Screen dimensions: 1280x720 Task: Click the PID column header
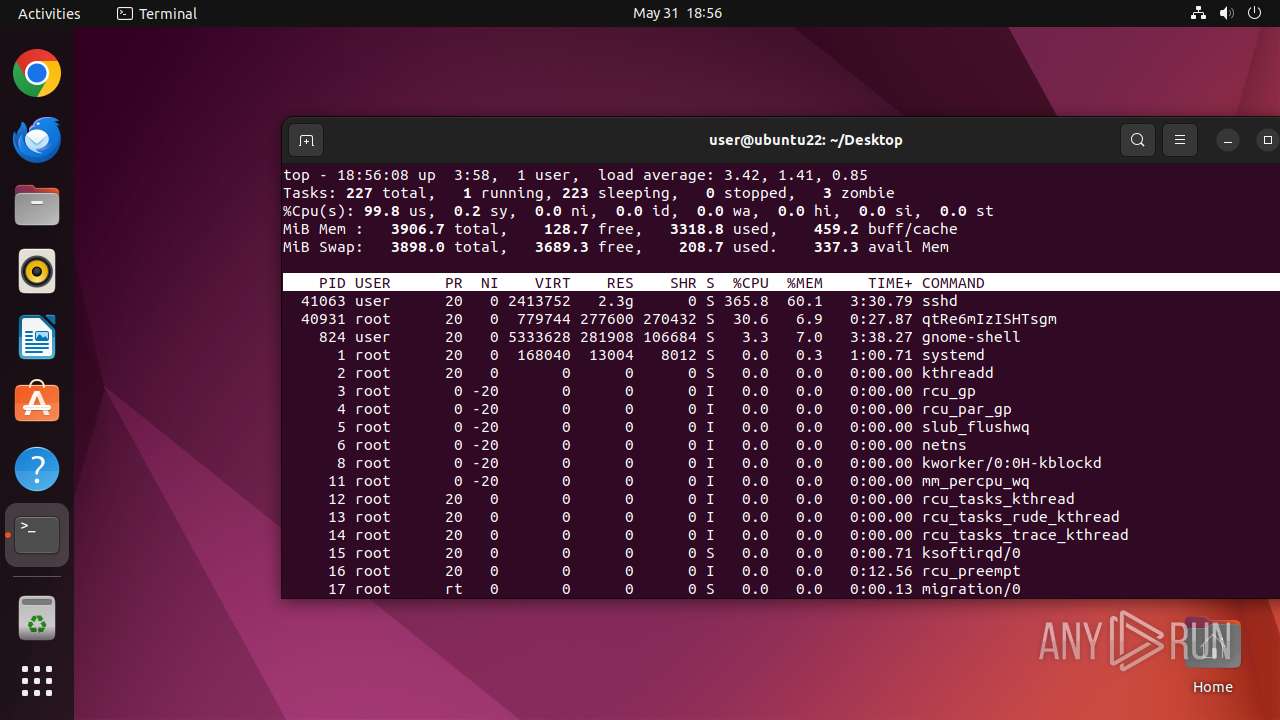pyautogui.click(x=332, y=283)
